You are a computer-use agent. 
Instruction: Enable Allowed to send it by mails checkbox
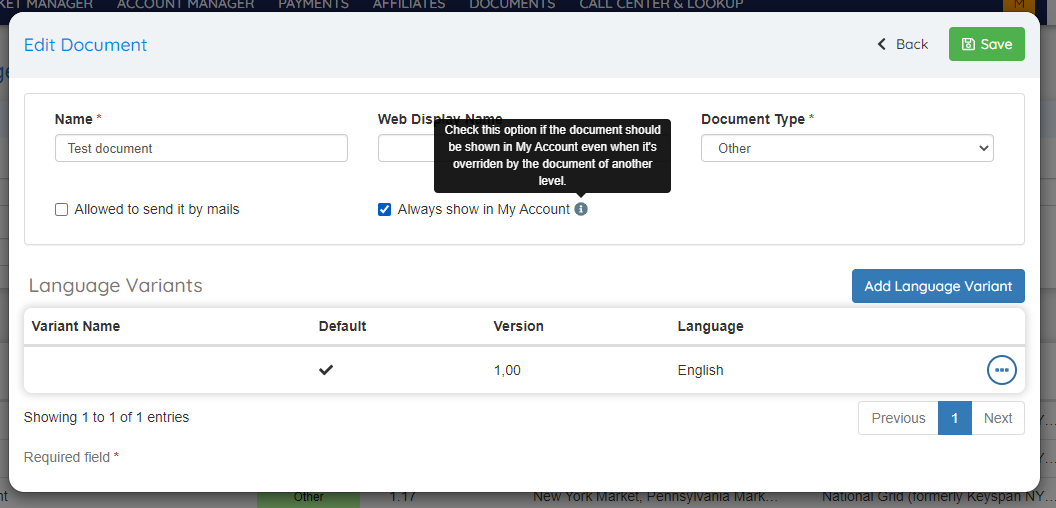pos(61,210)
